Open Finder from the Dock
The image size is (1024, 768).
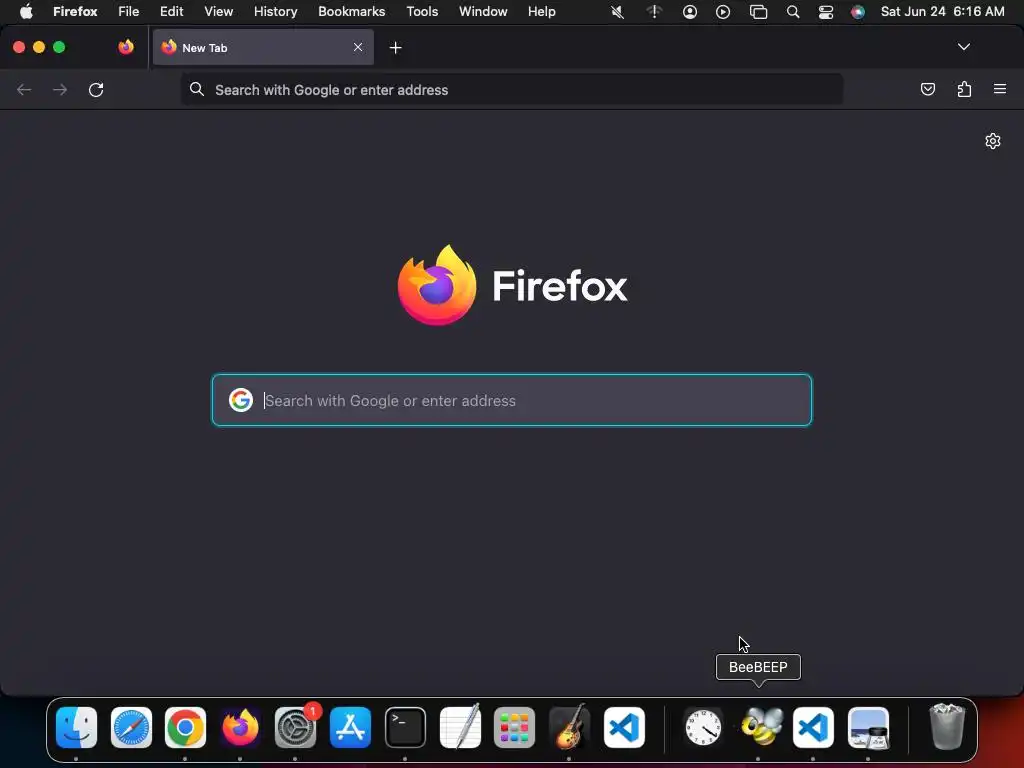click(76, 728)
